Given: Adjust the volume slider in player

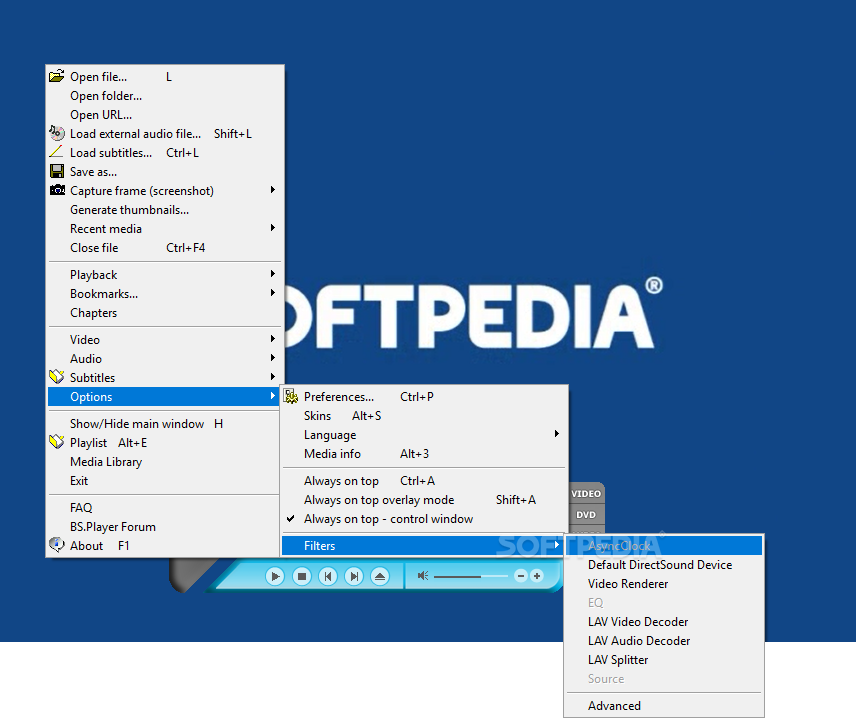Looking at the screenshot, I should coord(471,576).
